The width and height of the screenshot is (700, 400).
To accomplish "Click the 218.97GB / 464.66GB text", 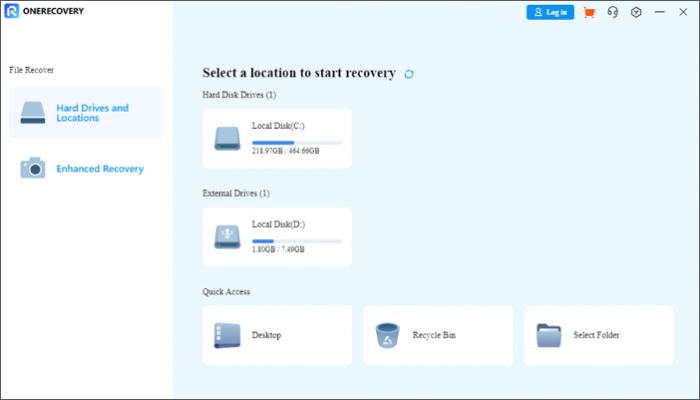I will [x=286, y=151].
